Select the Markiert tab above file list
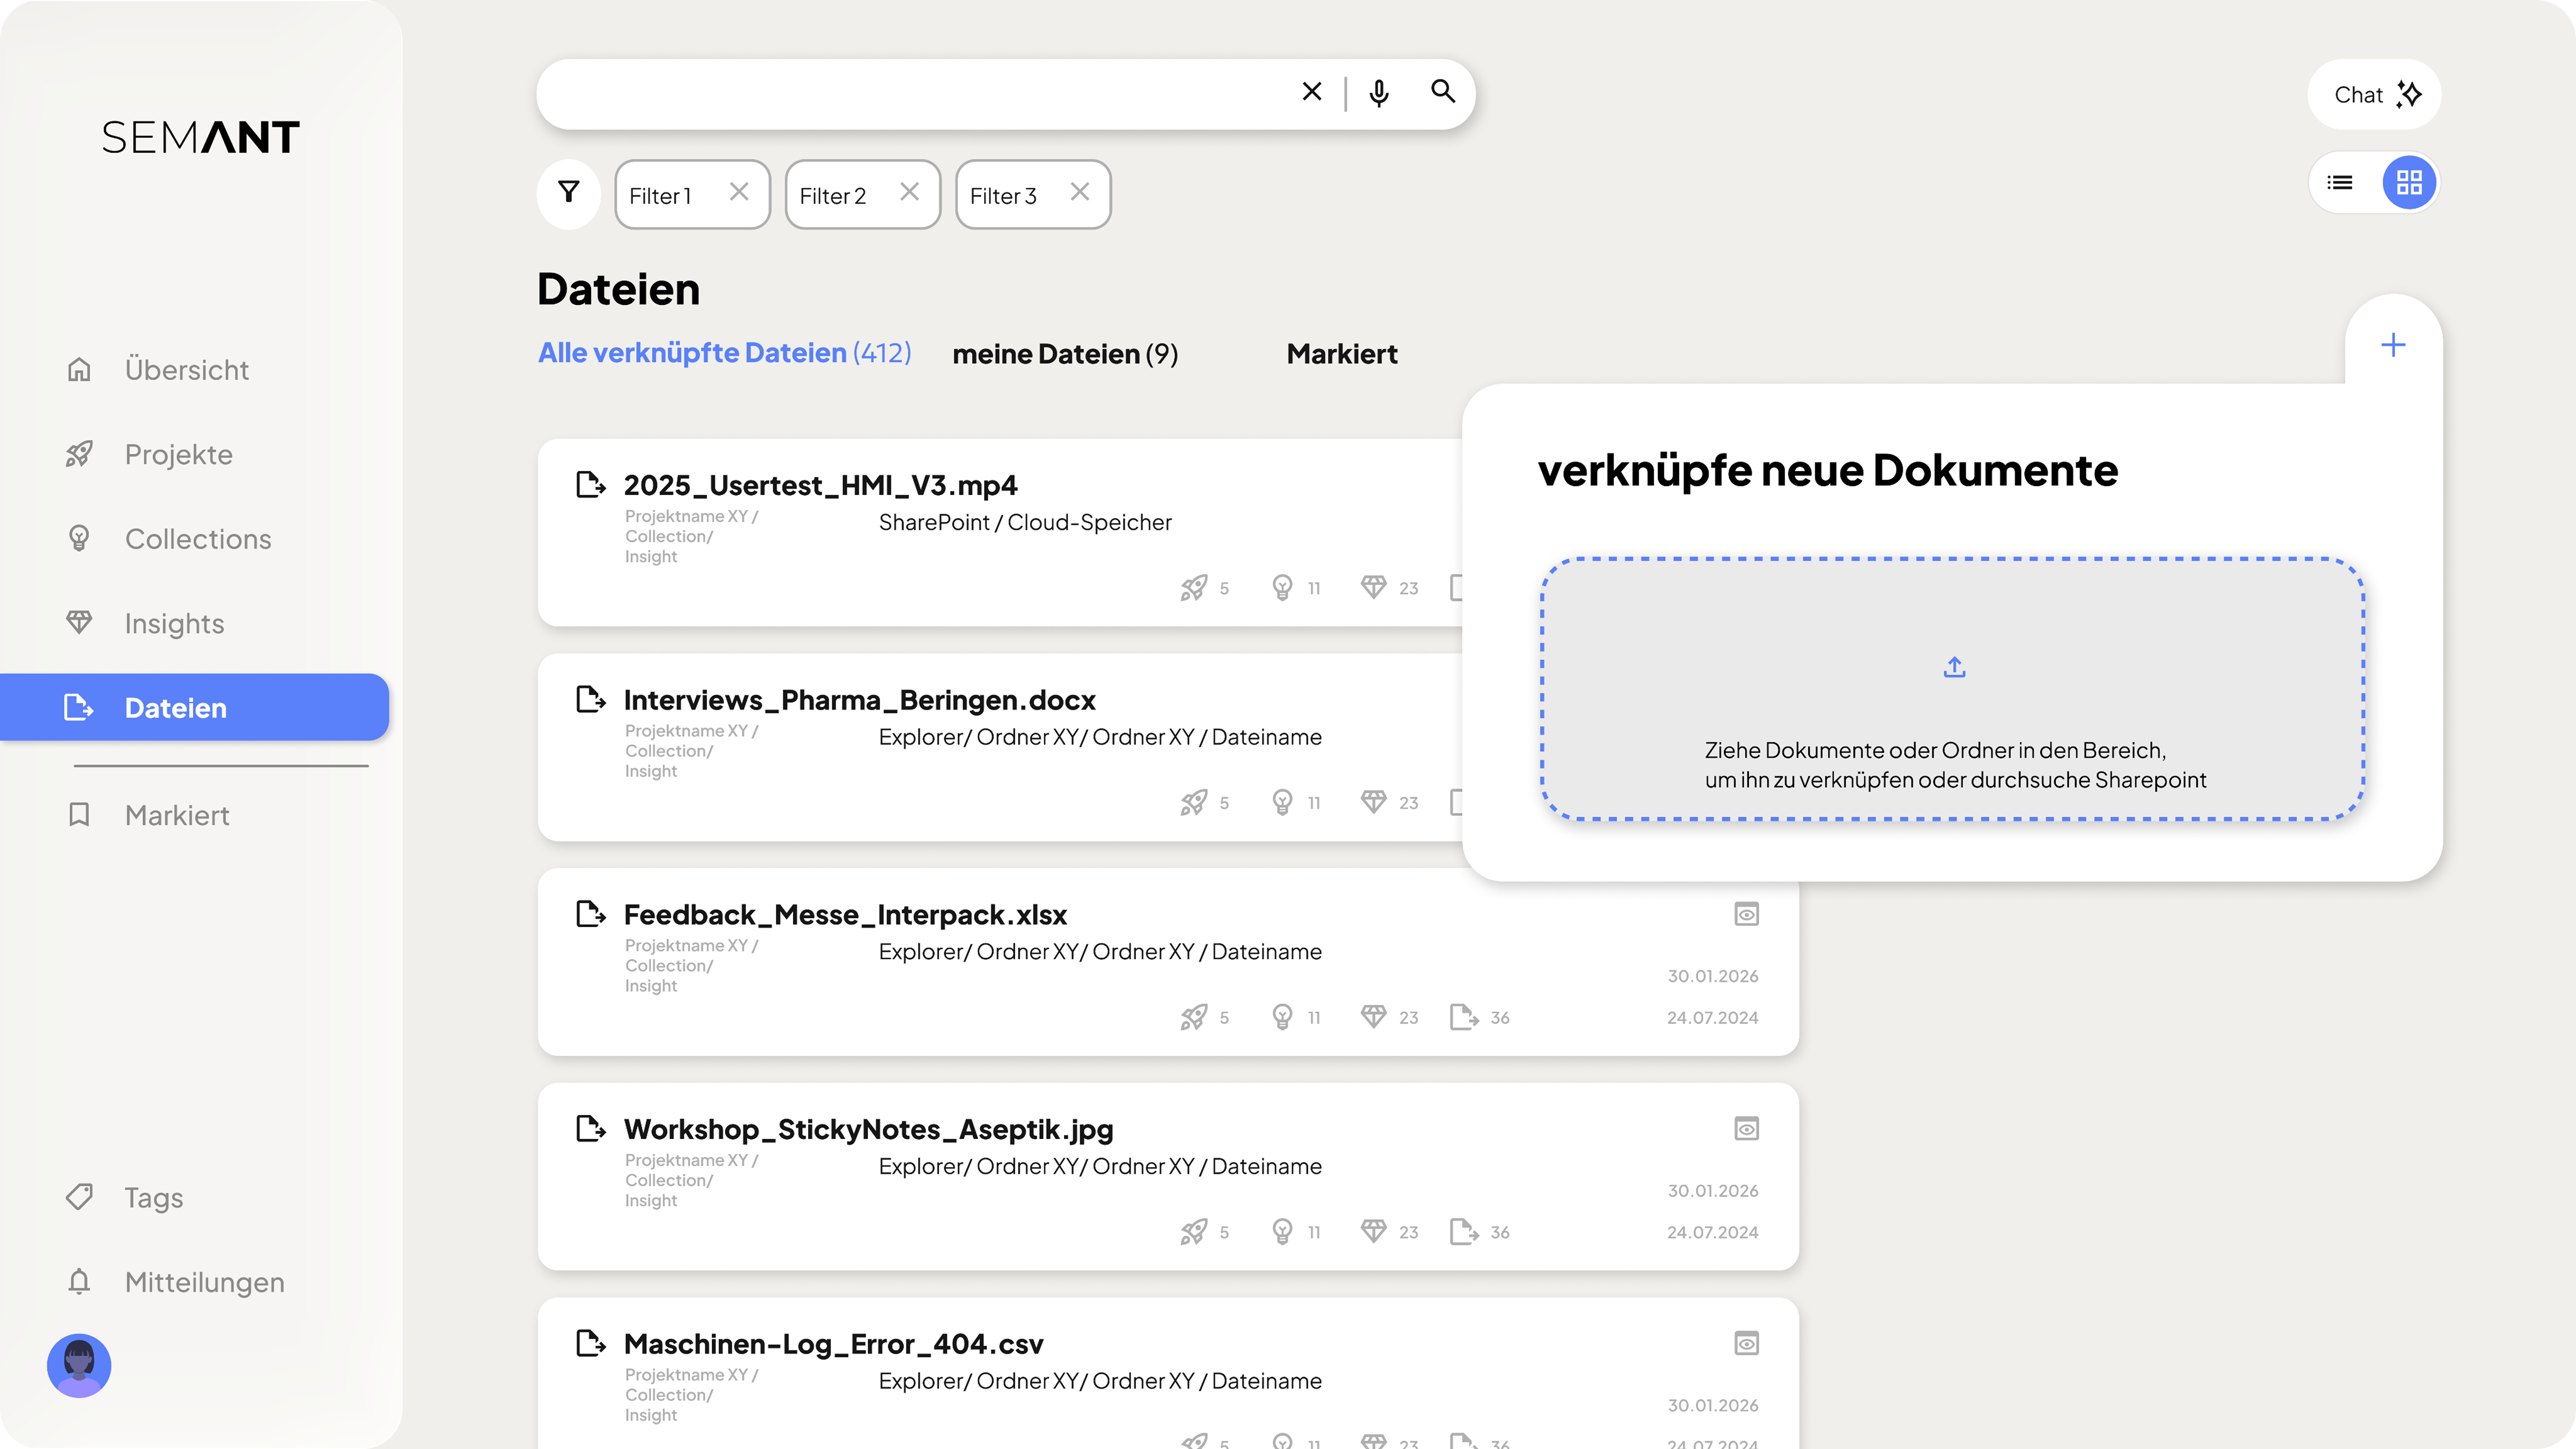This screenshot has width=2576, height=1449. pyautogui.click(x=1341, y=354)
